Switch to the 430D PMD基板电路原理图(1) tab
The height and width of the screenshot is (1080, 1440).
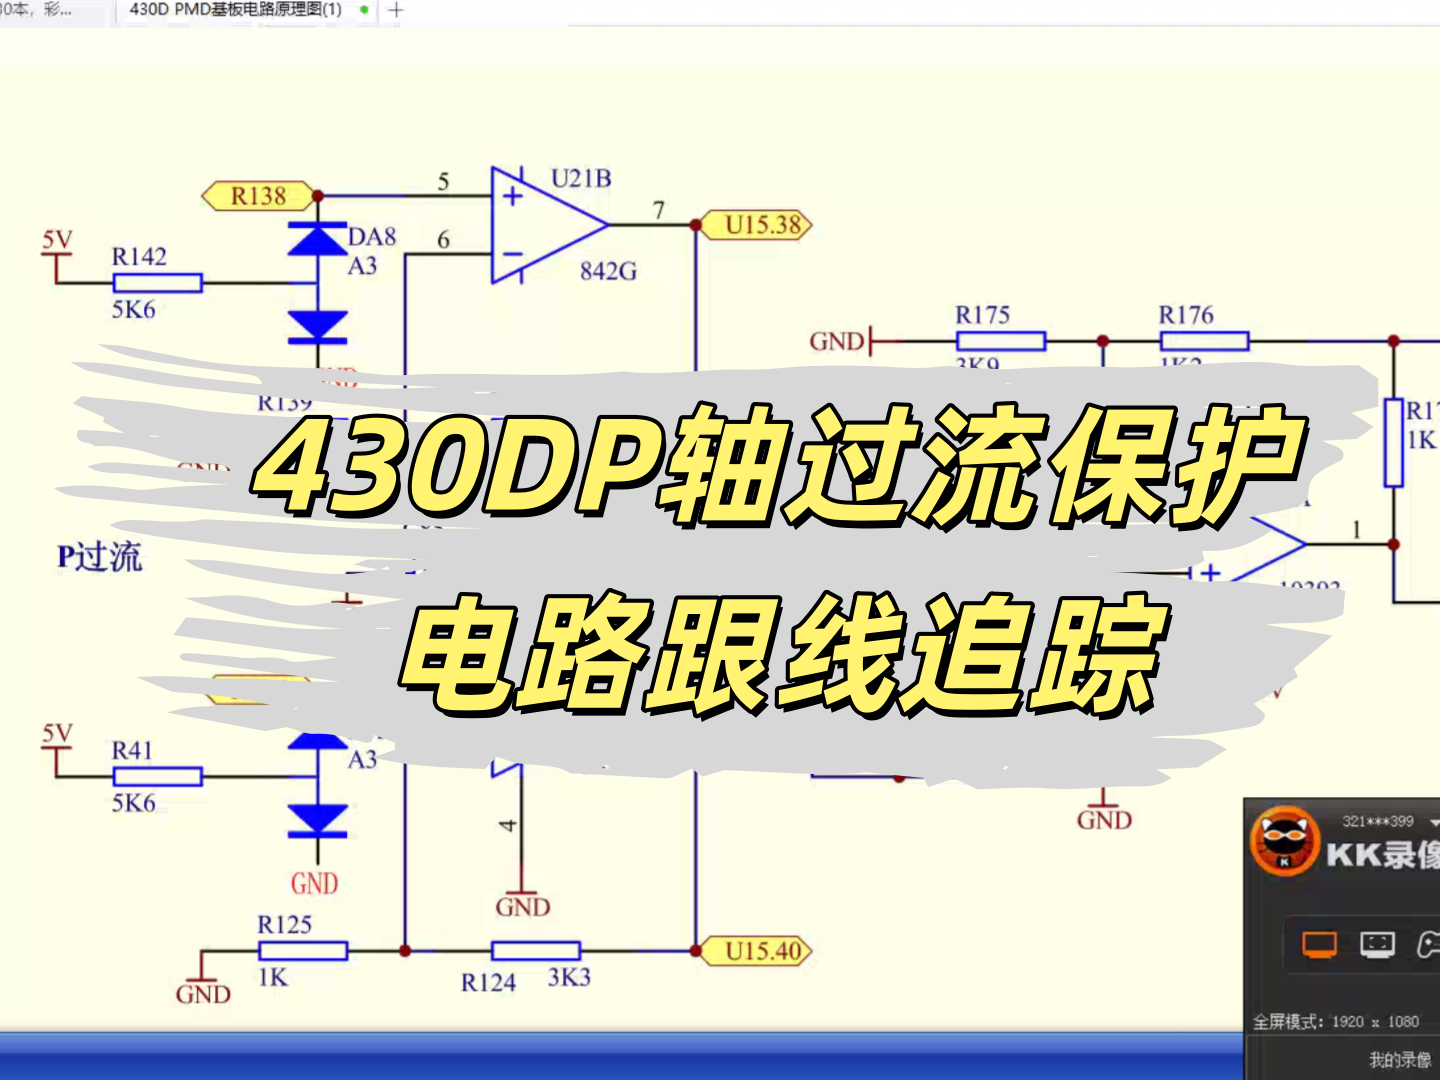click(236, 10)
